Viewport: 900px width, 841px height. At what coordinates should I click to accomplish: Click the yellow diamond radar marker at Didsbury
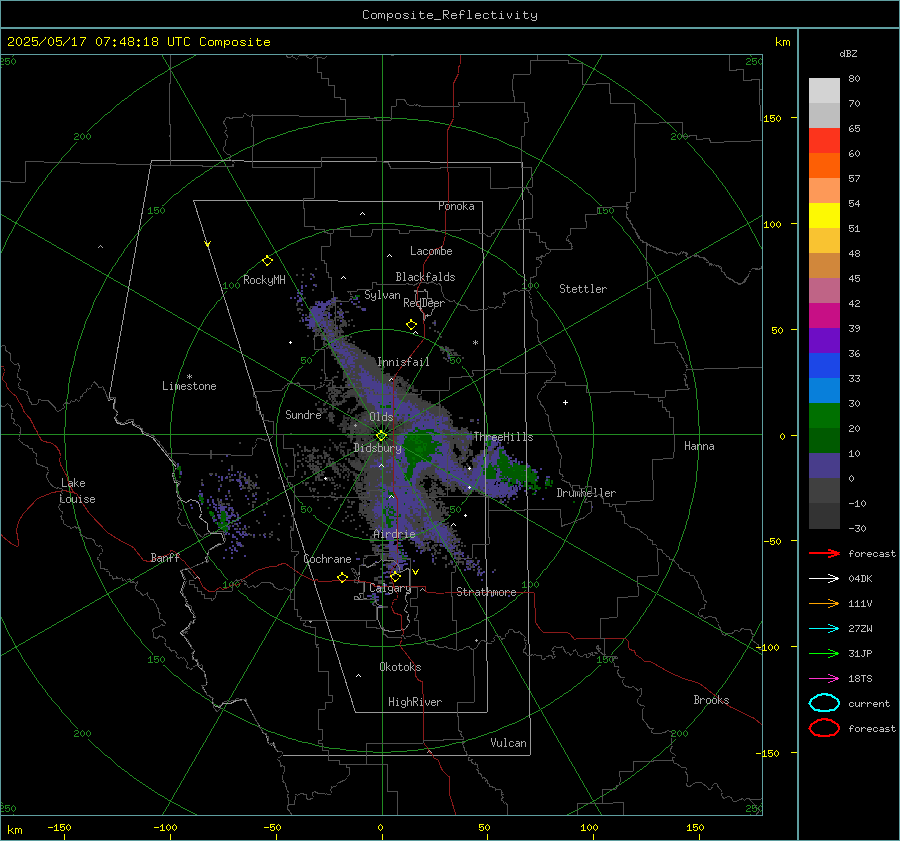click(x=381, y=436)
